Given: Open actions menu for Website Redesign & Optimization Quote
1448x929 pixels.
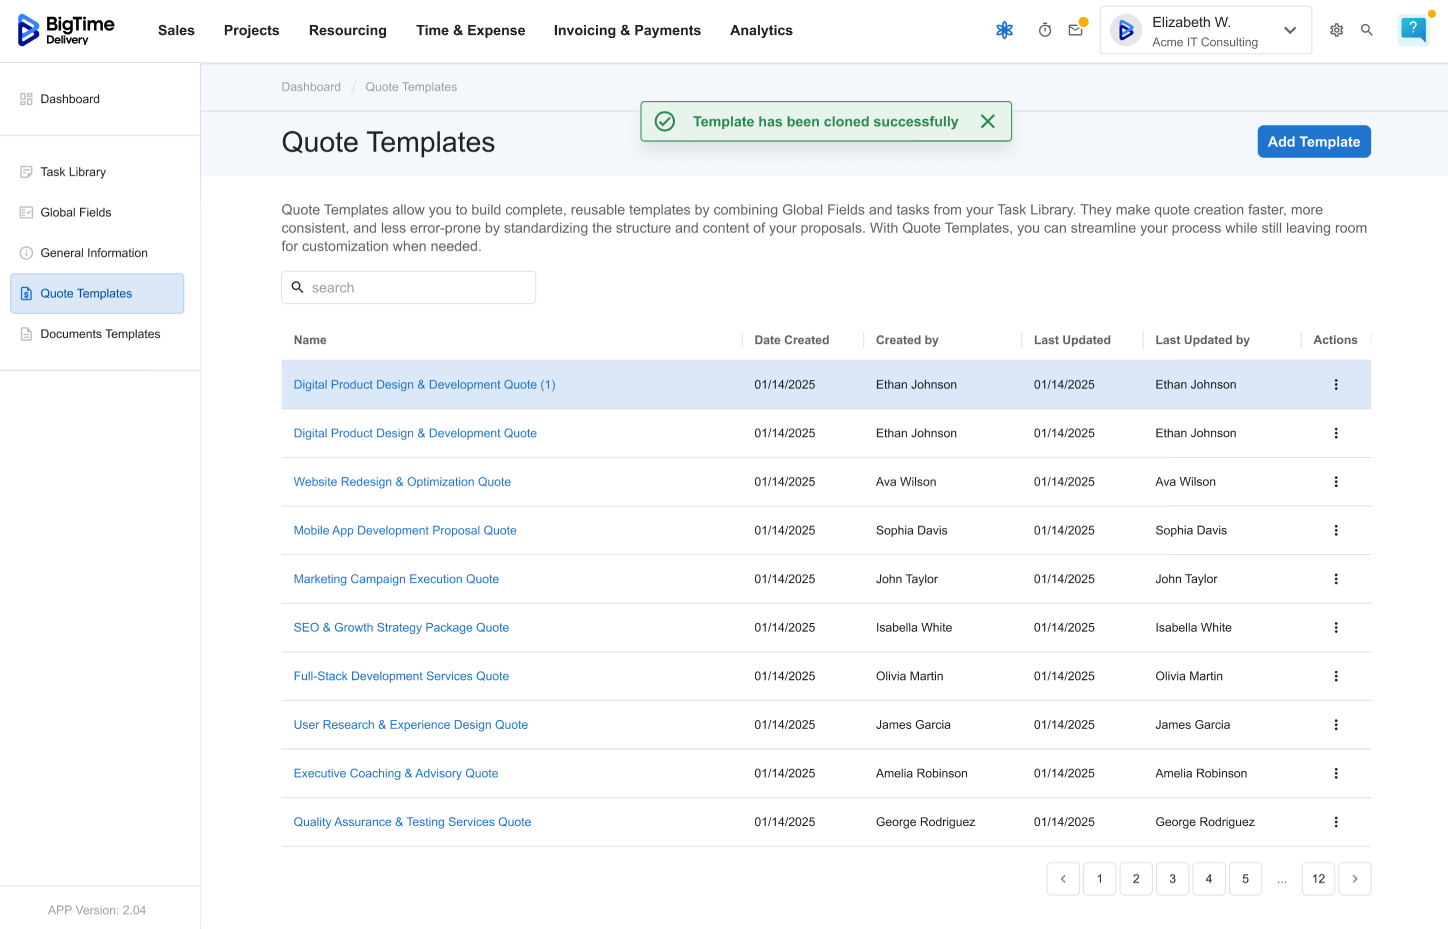Looking at the screenshot, I should tap(1335, 482).
